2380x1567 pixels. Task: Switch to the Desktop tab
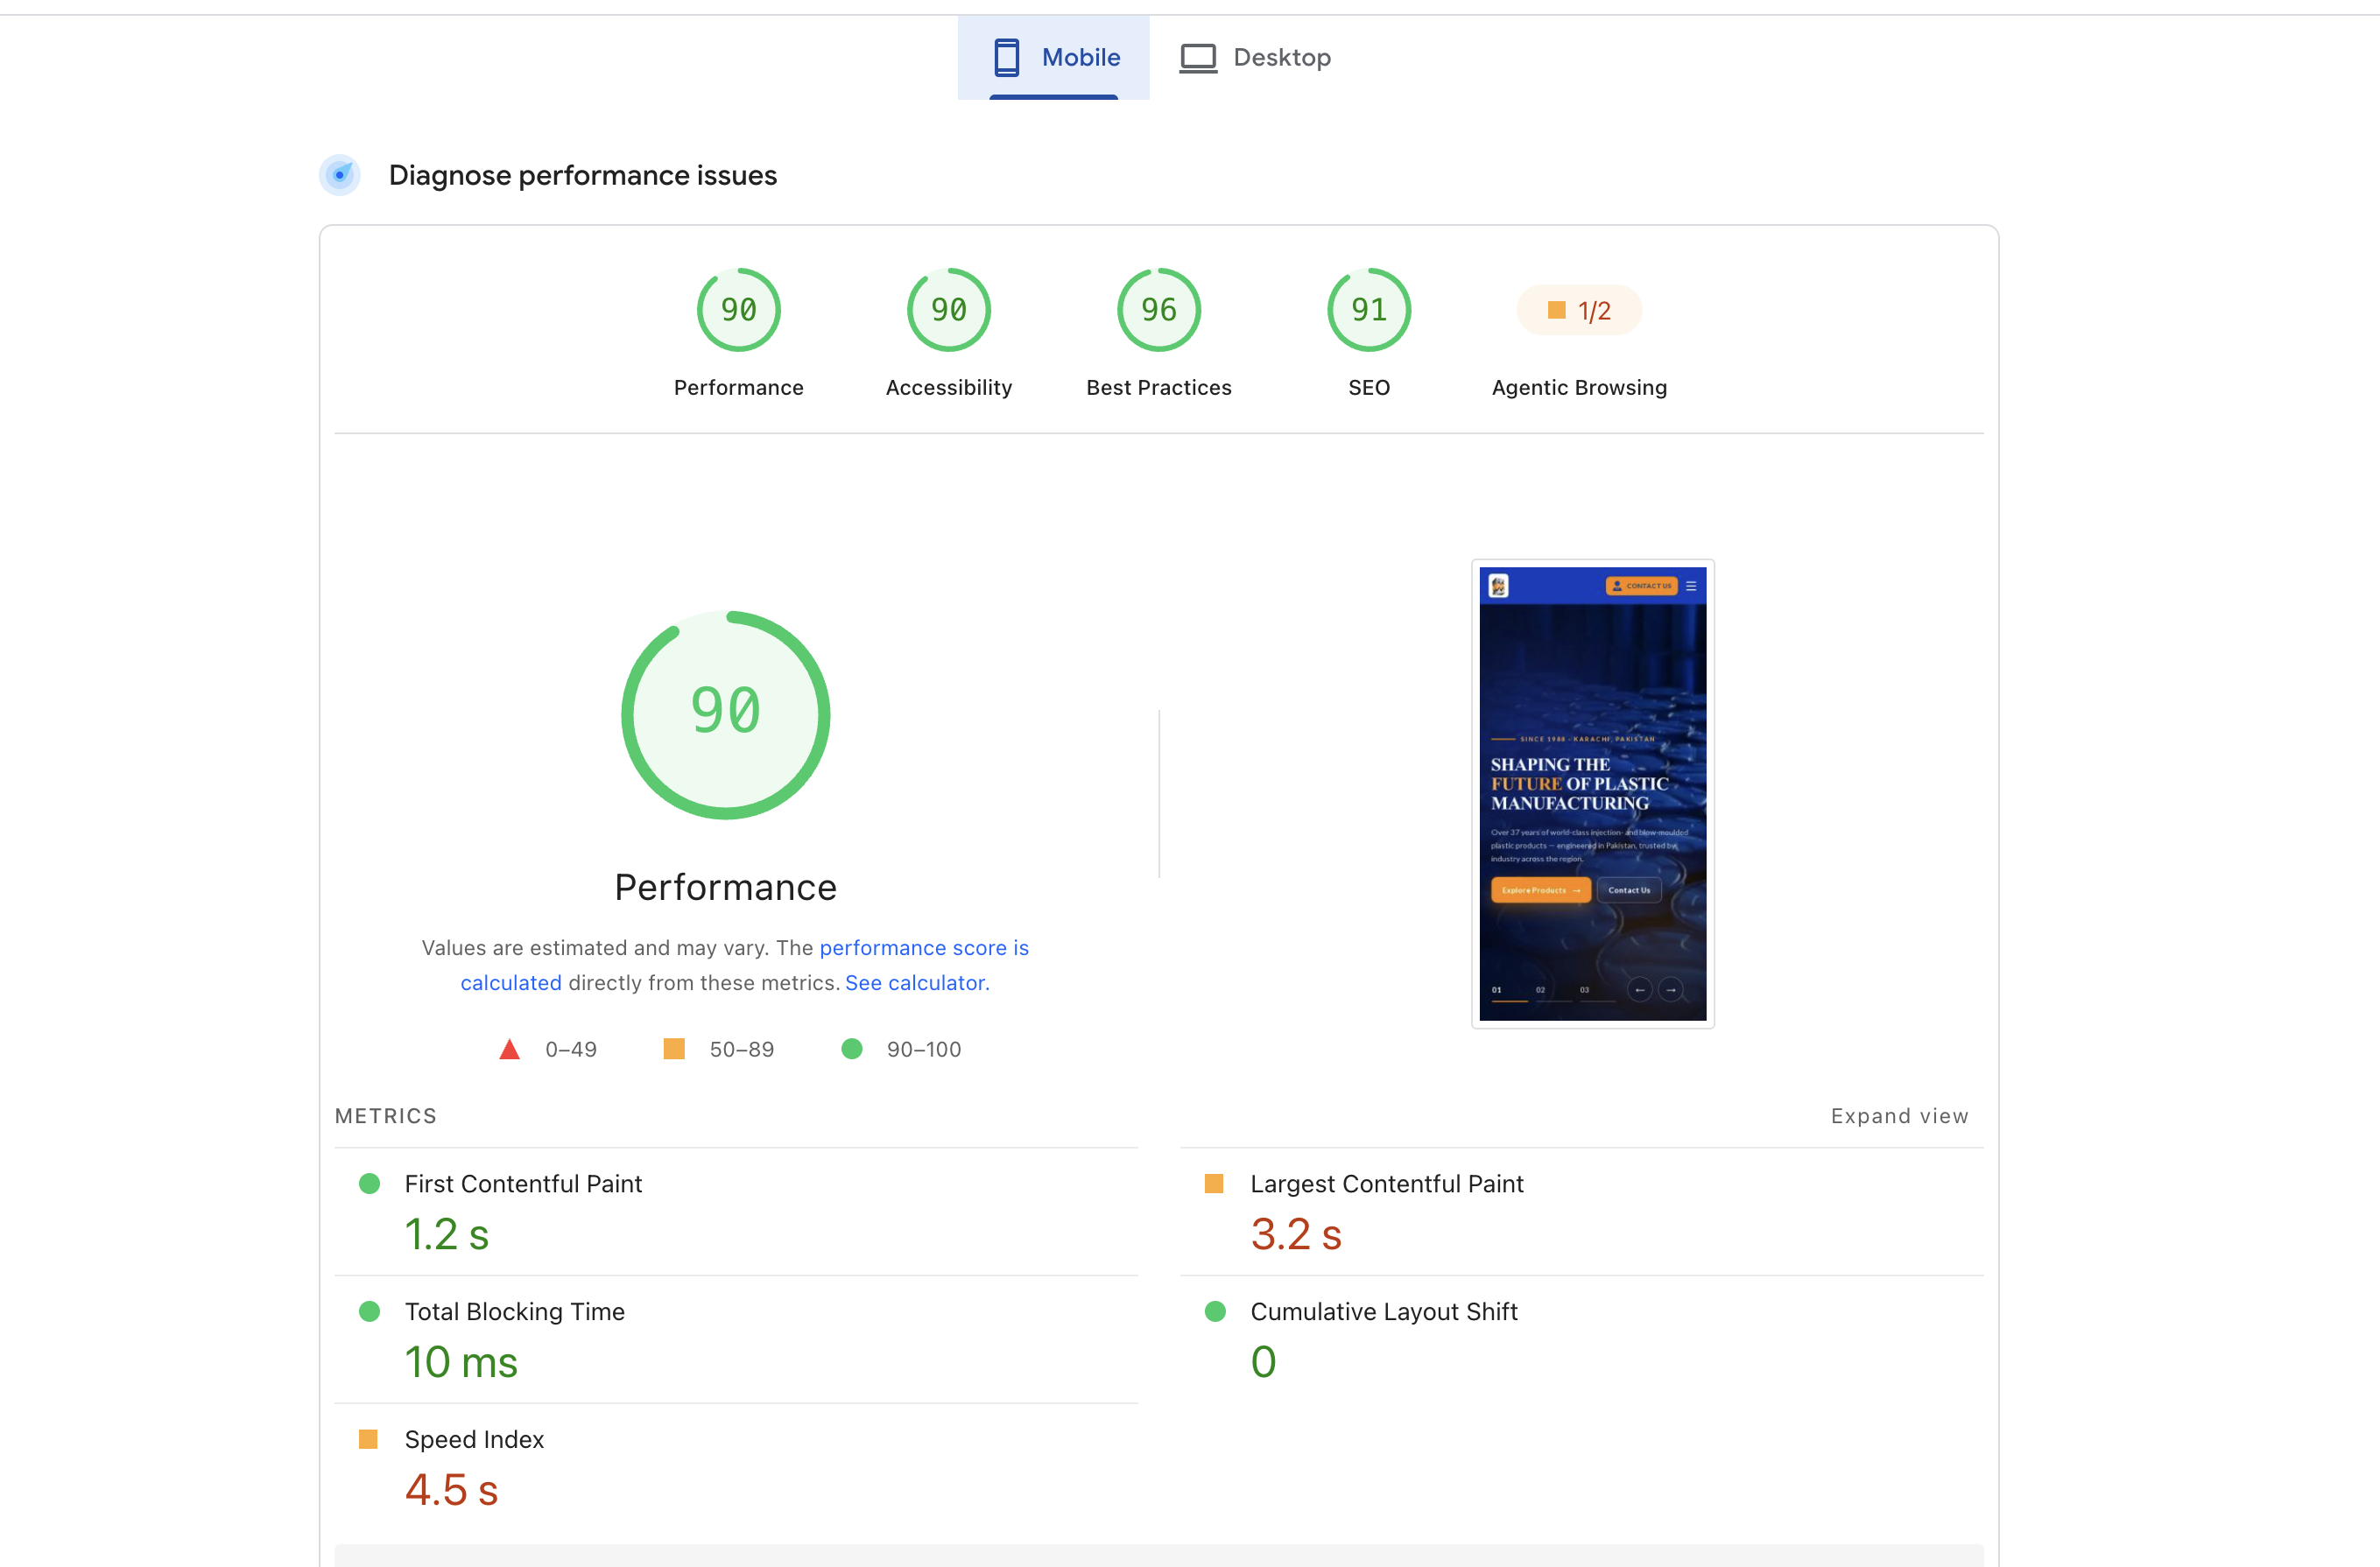[1255, 57]
